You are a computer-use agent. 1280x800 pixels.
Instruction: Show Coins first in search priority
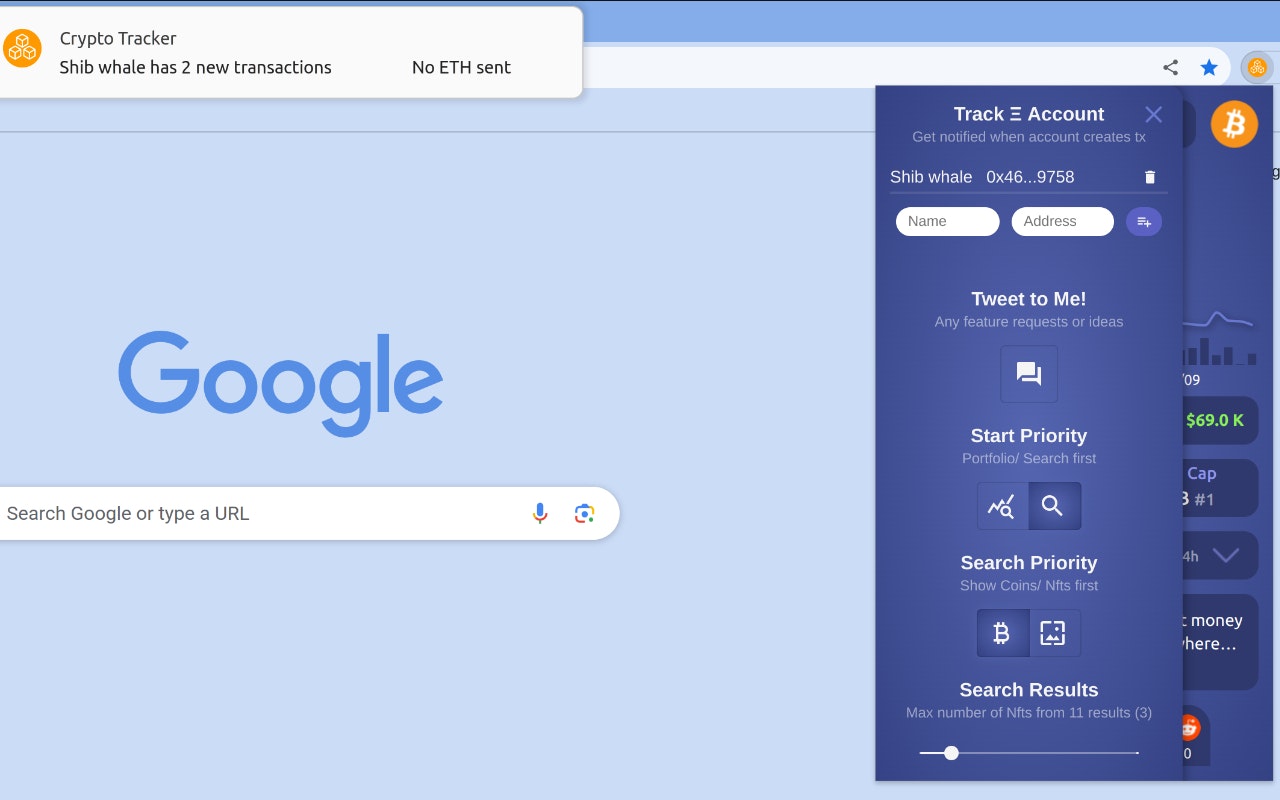coord(1003,633)
